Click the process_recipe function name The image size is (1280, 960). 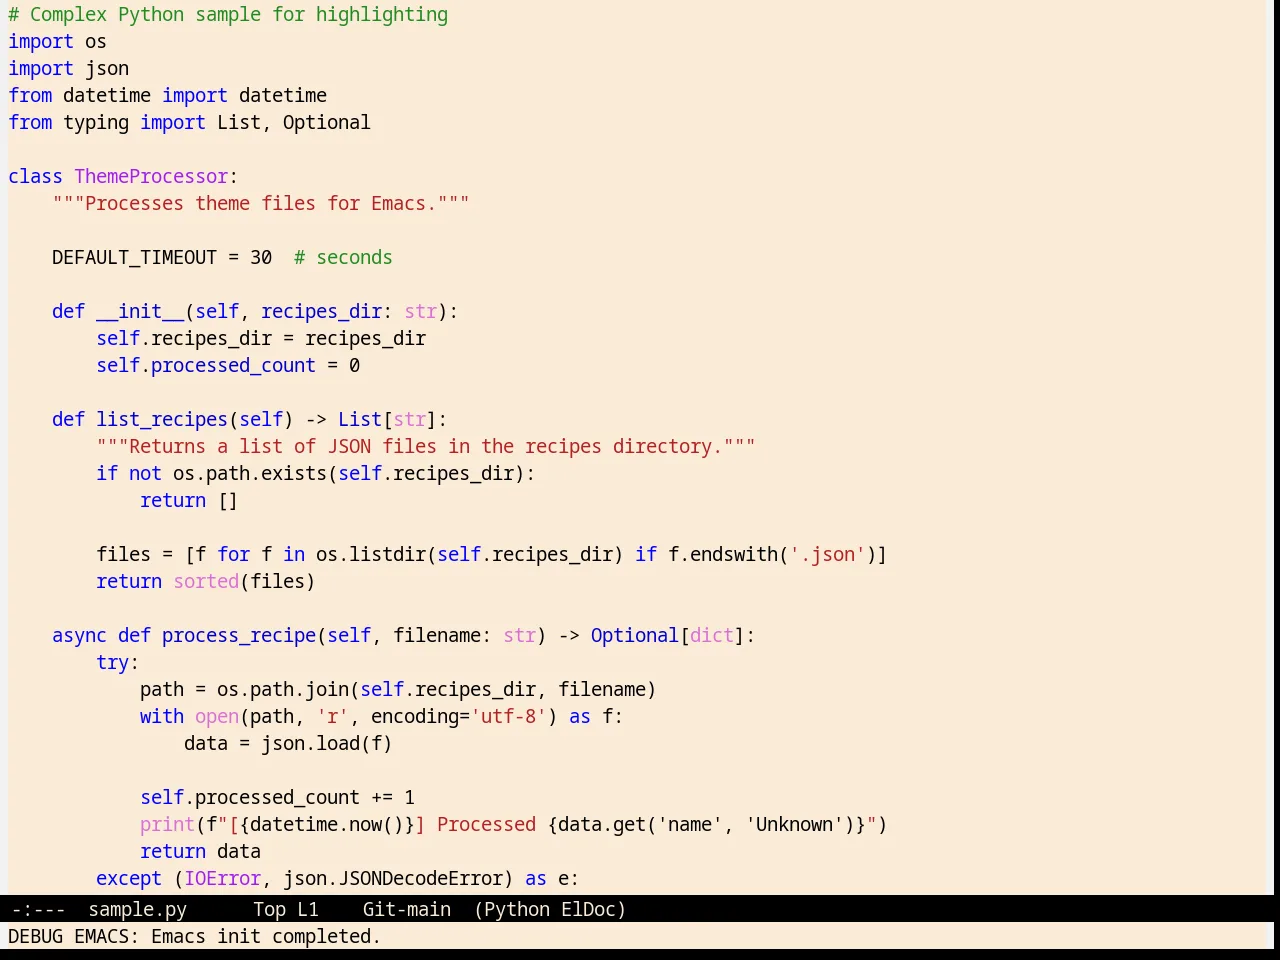coord(239,635)
